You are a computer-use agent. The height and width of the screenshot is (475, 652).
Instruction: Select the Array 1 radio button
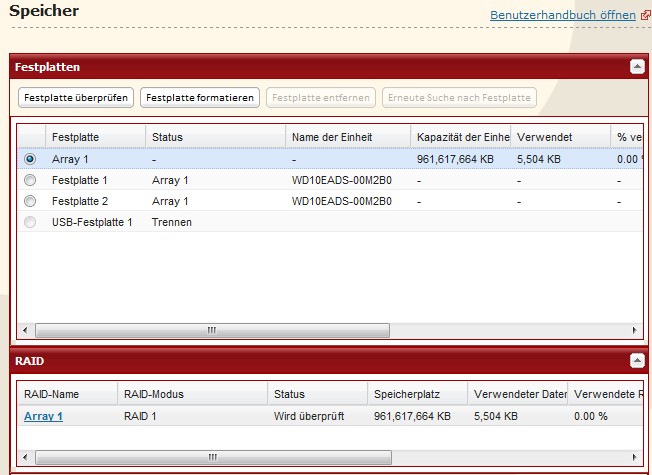[x=30, y=159]
